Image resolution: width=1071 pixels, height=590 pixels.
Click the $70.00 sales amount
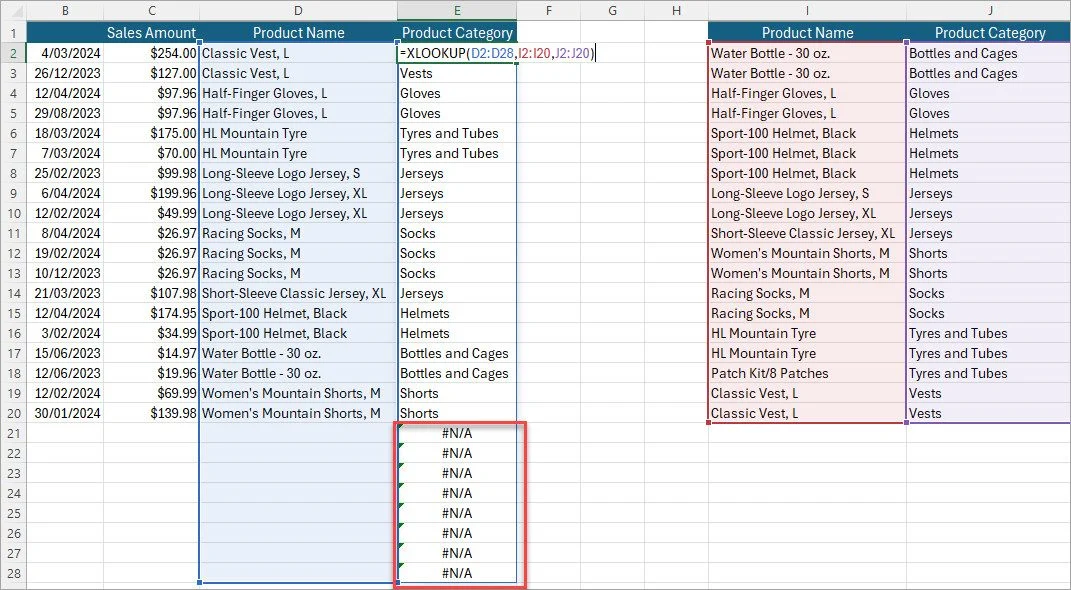152,153
